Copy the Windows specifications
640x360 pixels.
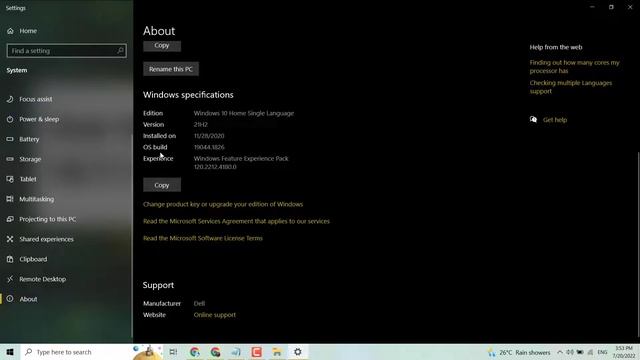(162, 185)
